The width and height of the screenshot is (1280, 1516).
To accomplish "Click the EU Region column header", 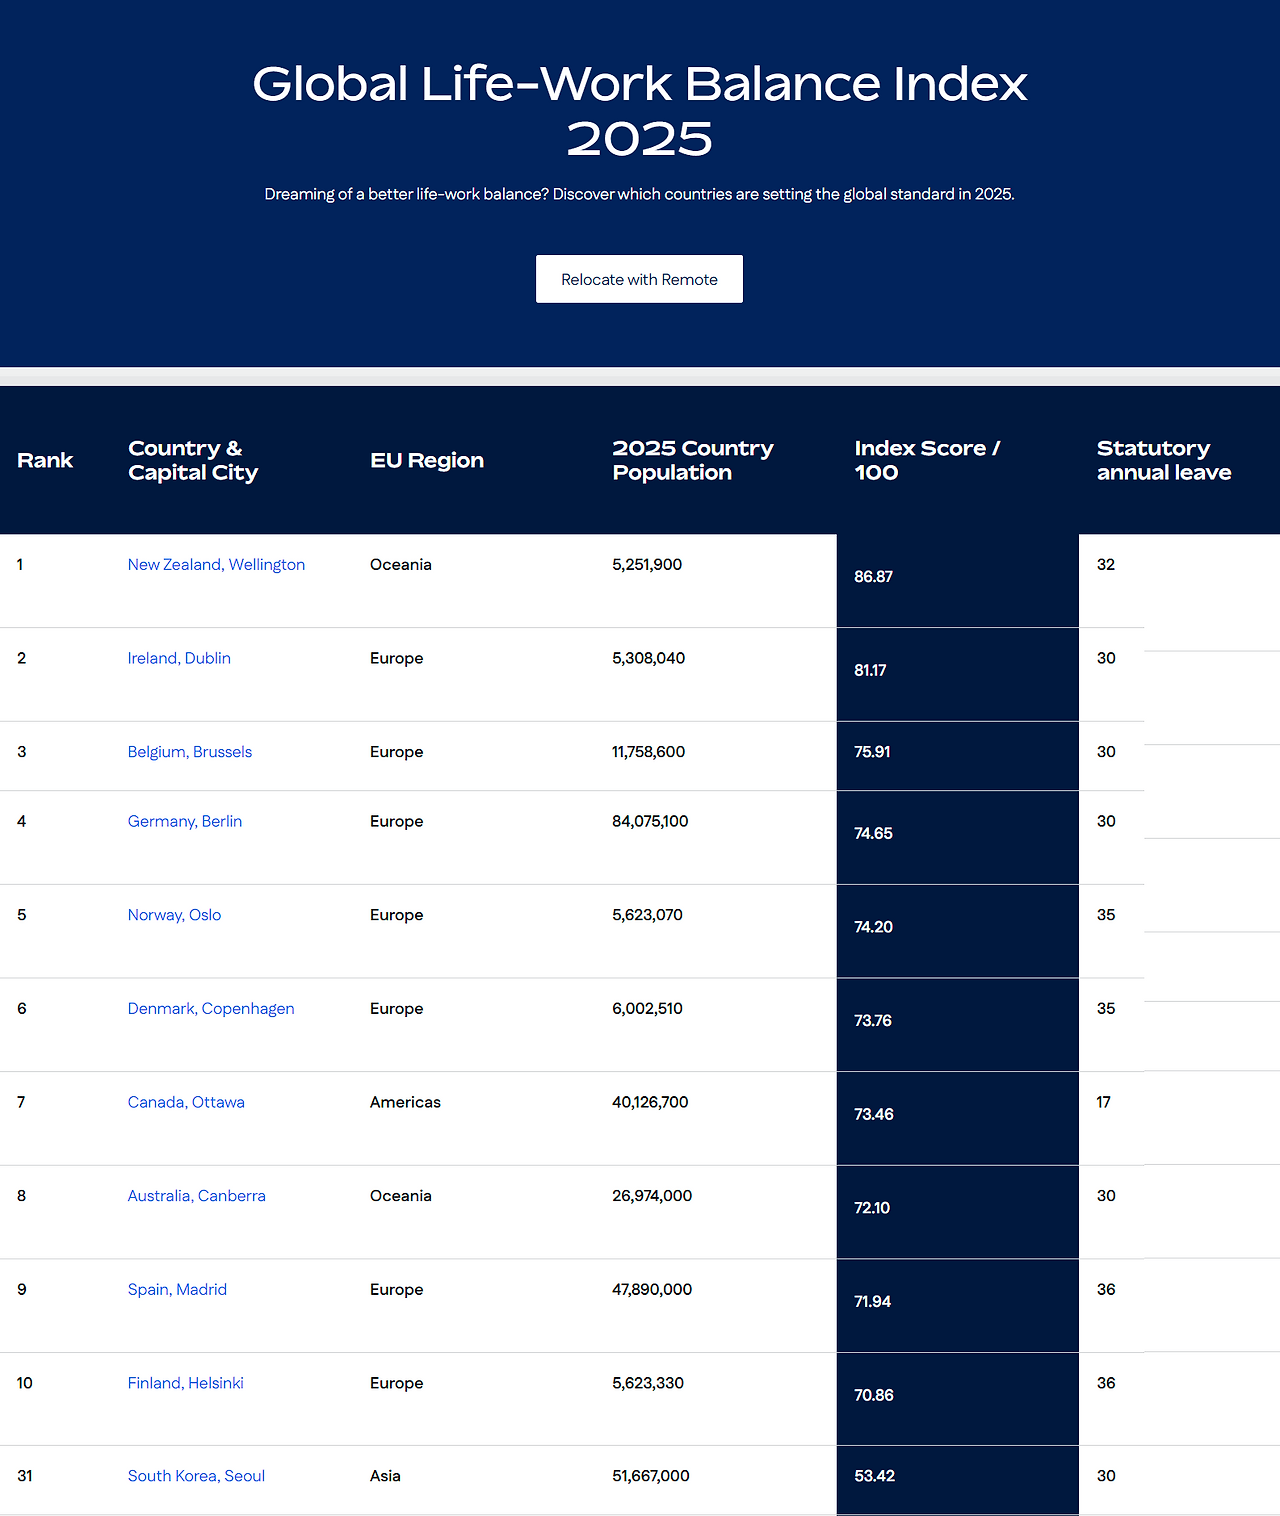I will [x=427, y=460].
